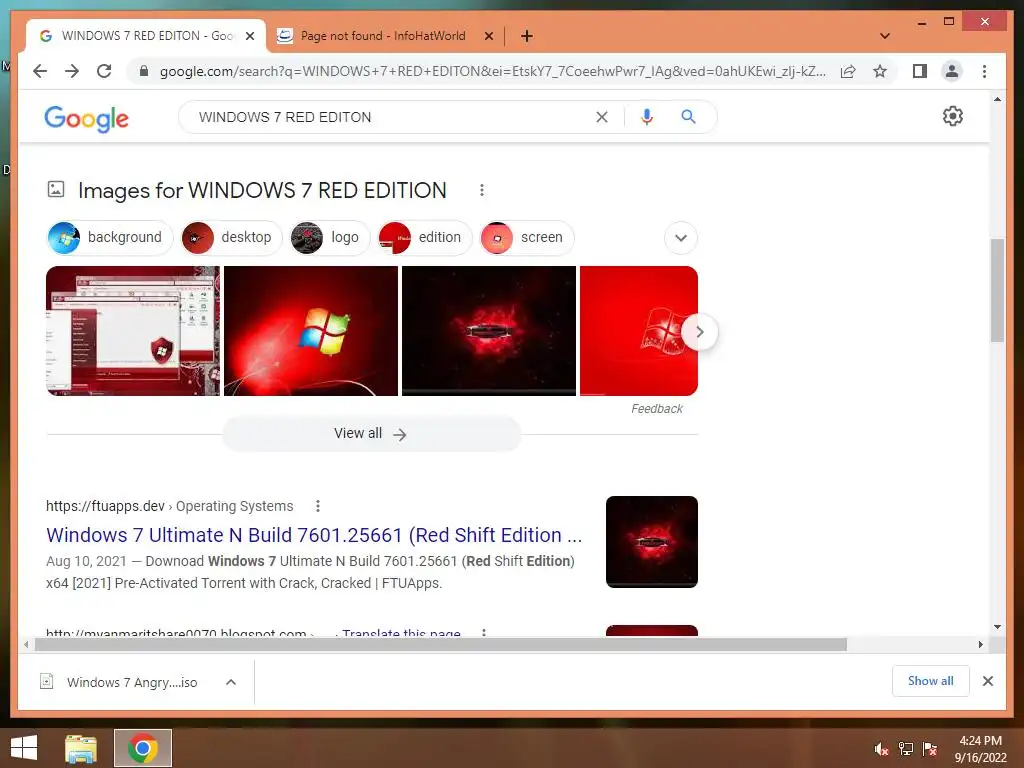Open Windows 7 Ultimate N Build result
Screen dimensions: 1024x768
[314, 535]
